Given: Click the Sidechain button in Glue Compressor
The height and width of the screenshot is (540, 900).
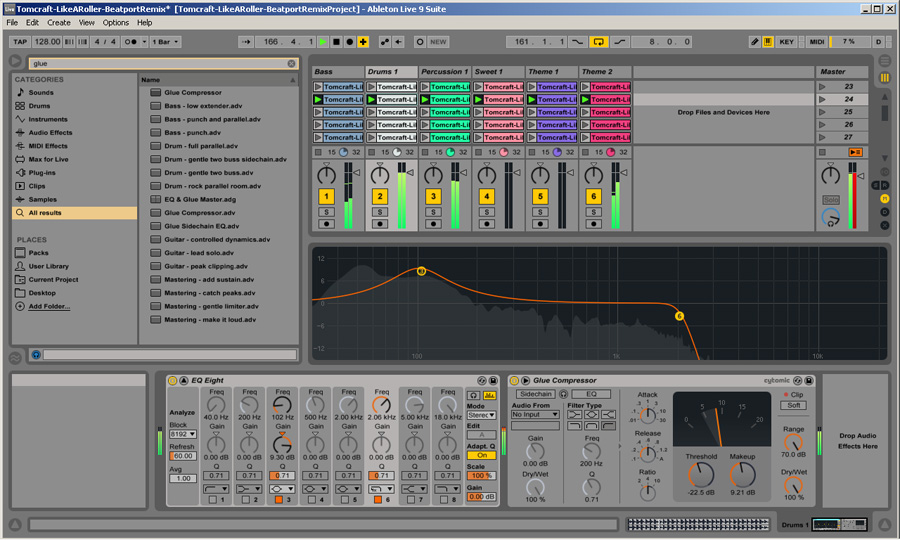Looking at the screenshot, I should tap(535, 394).
